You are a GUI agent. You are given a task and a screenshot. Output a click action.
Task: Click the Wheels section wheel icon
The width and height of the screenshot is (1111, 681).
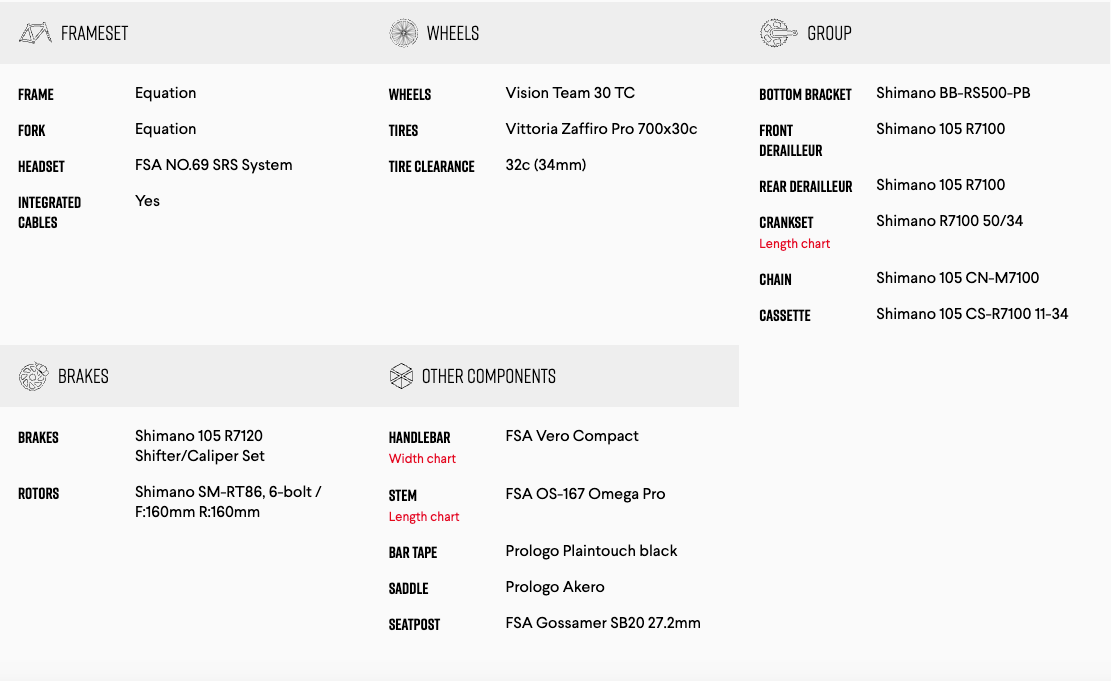pyautogui.click(x=403, y=33)
